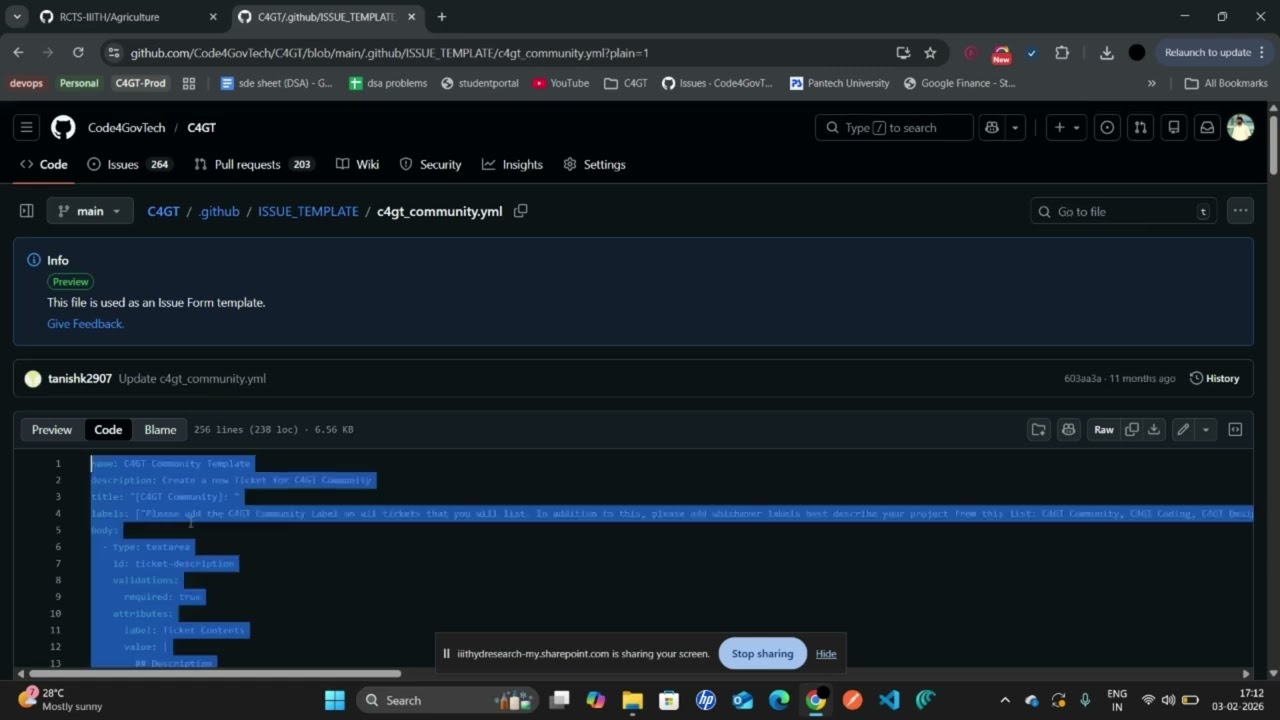The height and width of the screenshot is (720, 1280).
Task: Open more file actions ellipsis menu
Action: (1240, 211)
